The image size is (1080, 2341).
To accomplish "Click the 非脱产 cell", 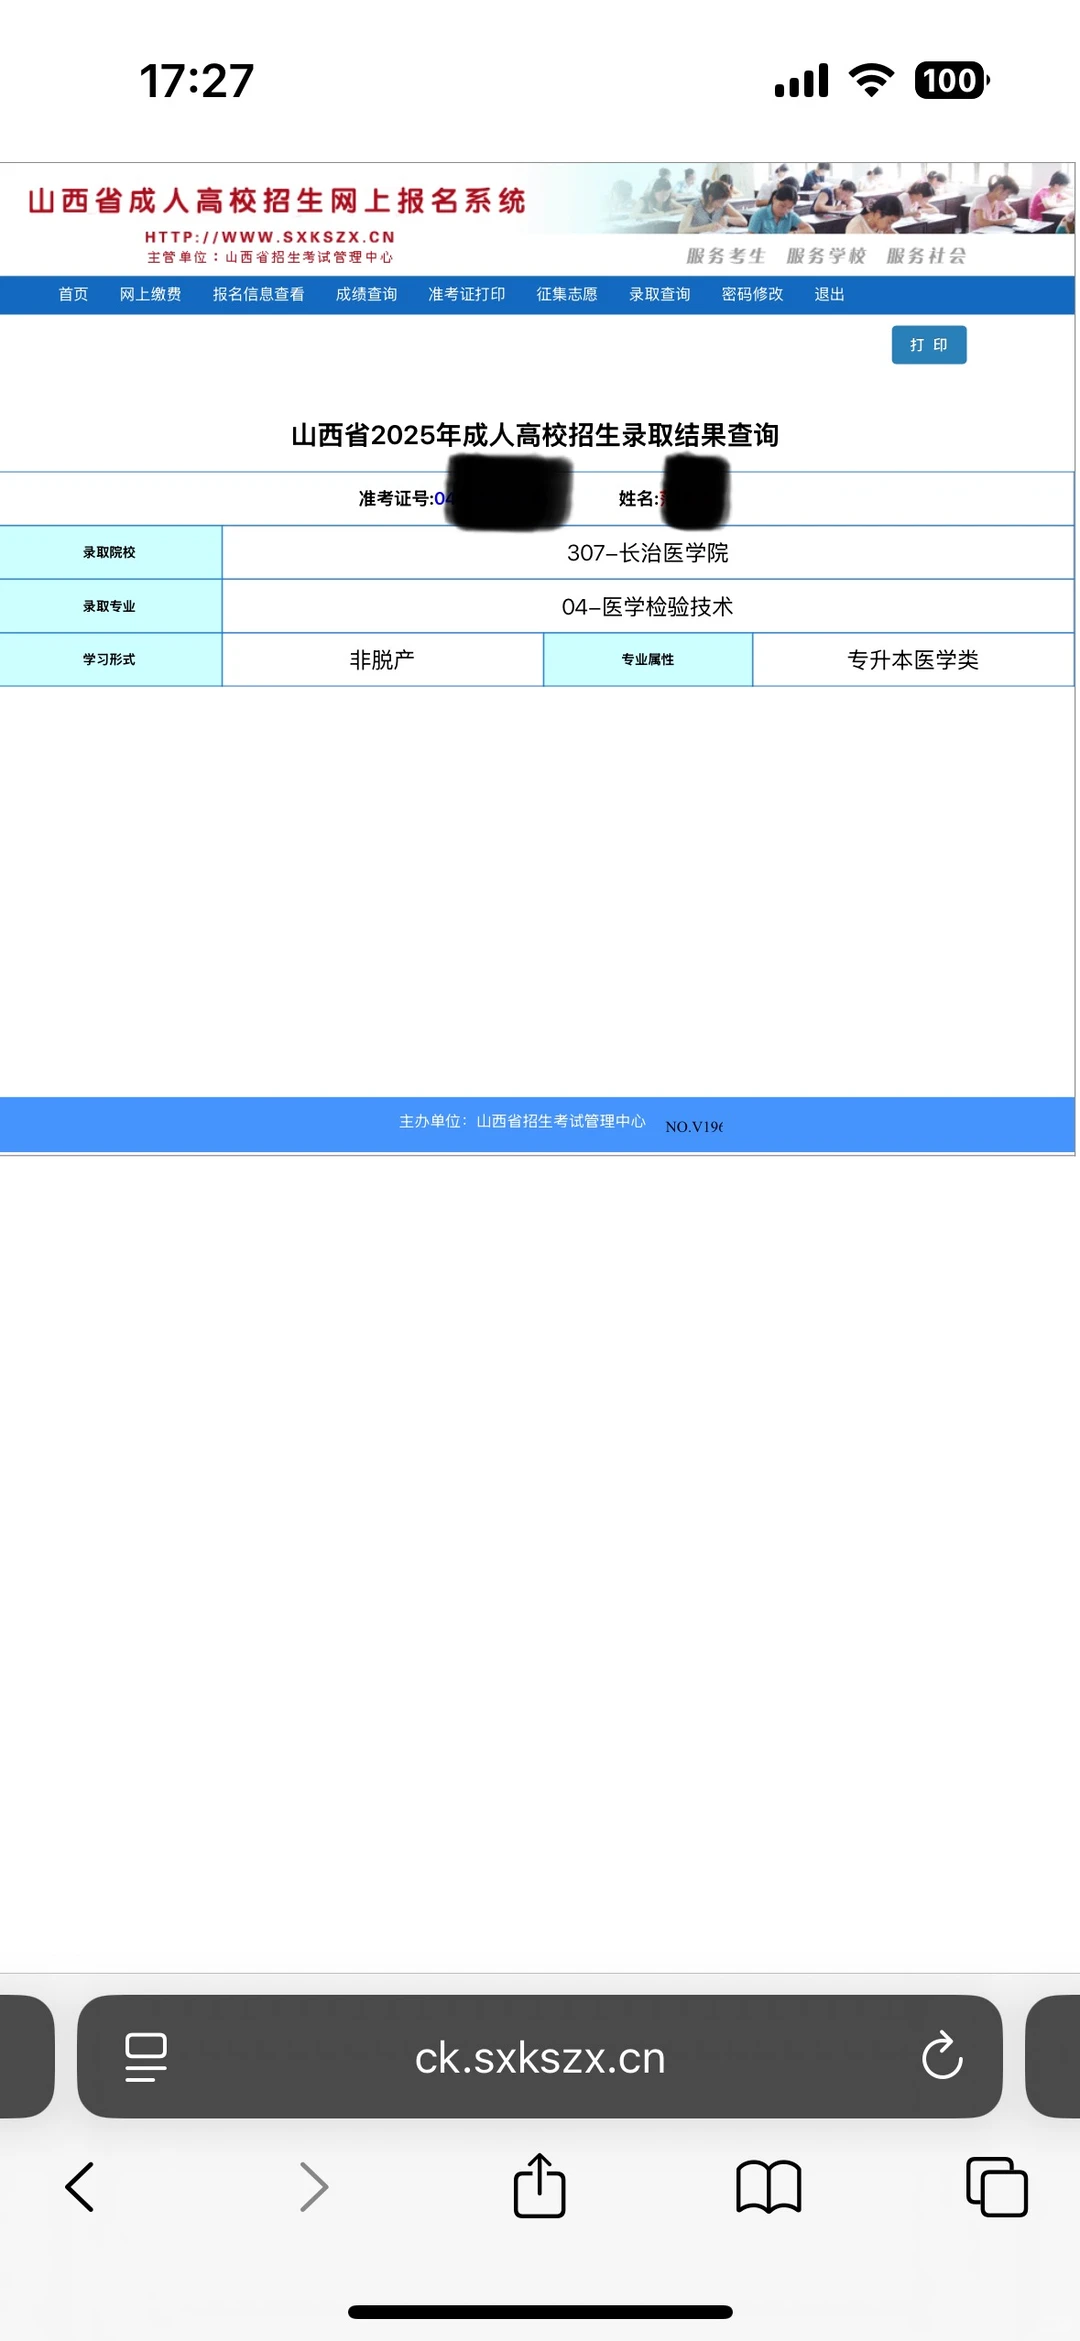I will pos(382,659).
